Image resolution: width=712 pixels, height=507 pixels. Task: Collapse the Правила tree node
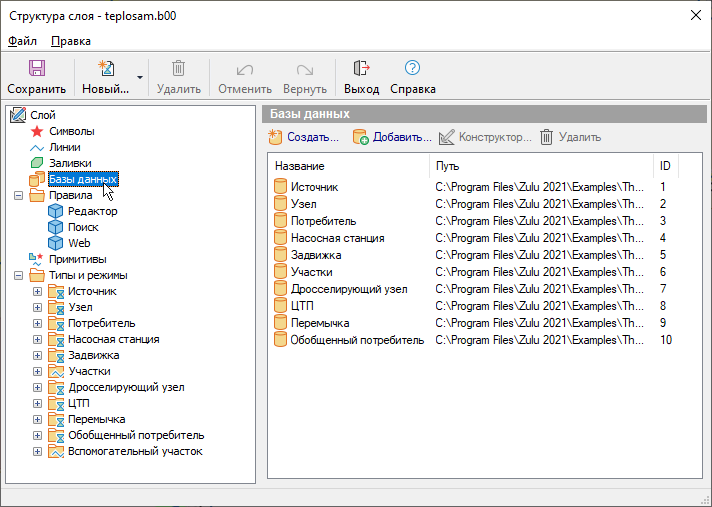(x=19, y=195)
